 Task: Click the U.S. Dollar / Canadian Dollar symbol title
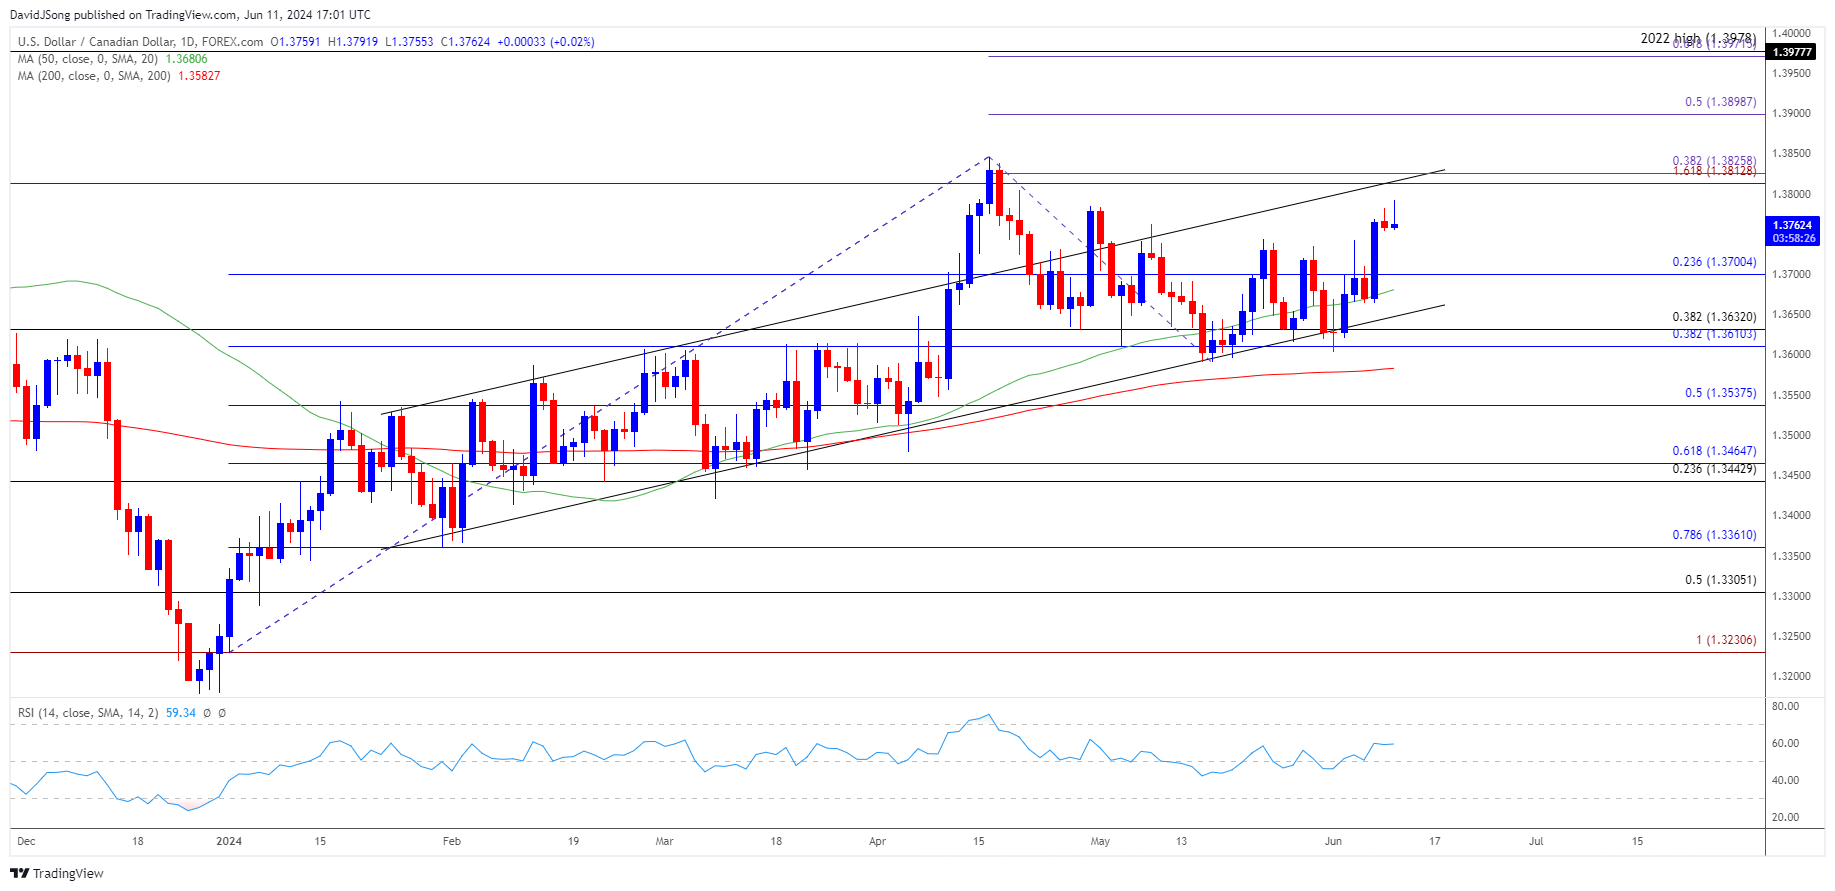pyautogui.click(x=141, y=42)
